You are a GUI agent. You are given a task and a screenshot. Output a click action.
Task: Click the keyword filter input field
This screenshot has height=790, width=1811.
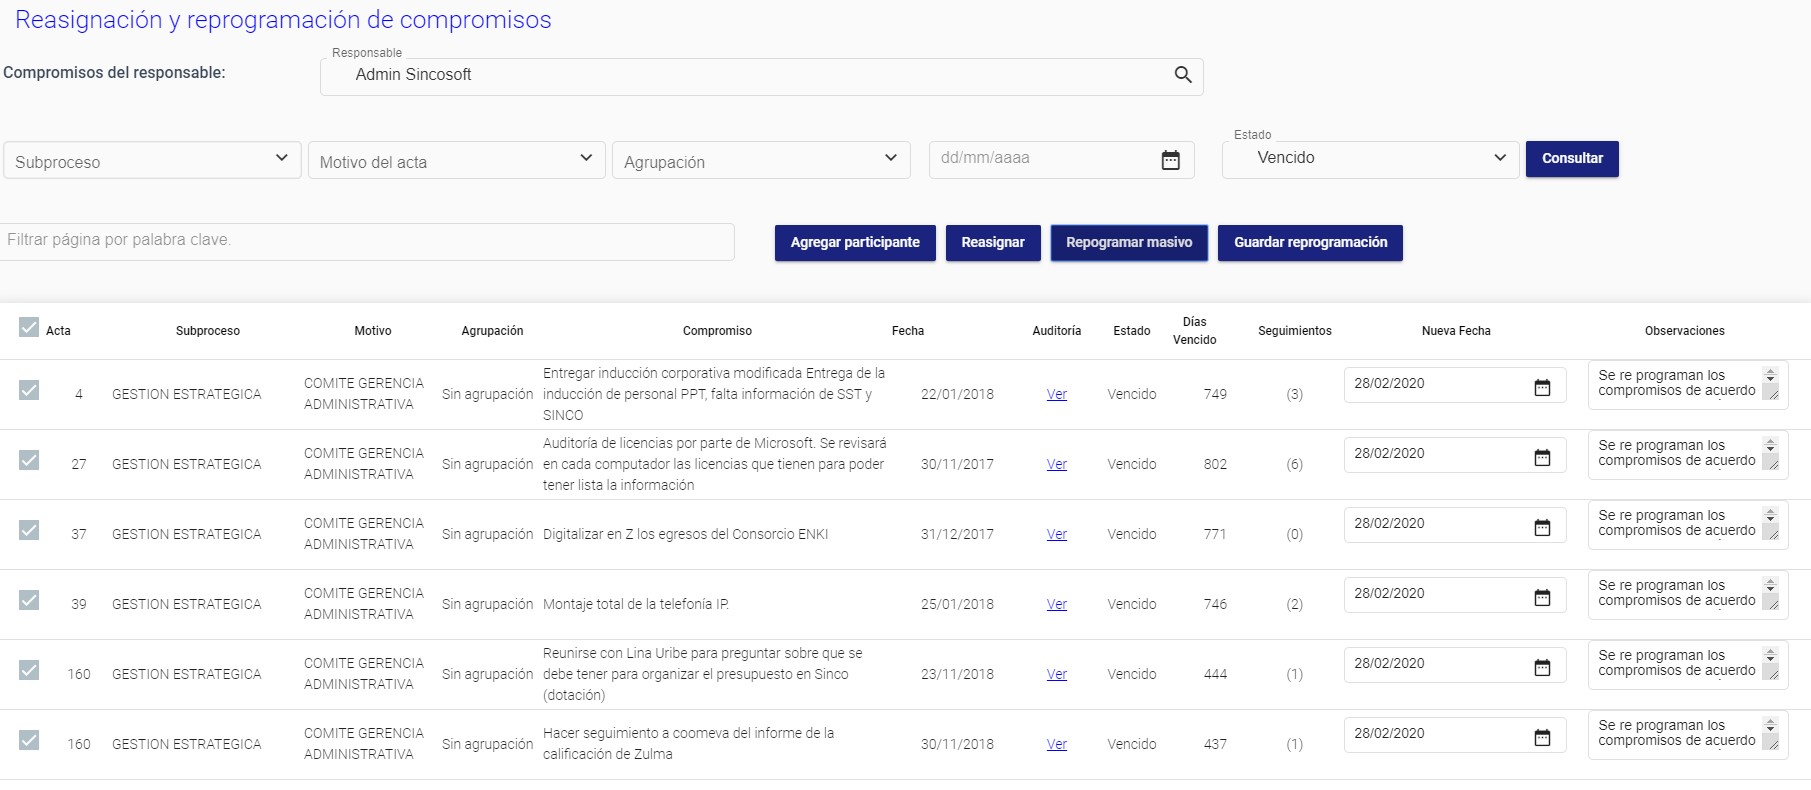(x=367, y=241)
